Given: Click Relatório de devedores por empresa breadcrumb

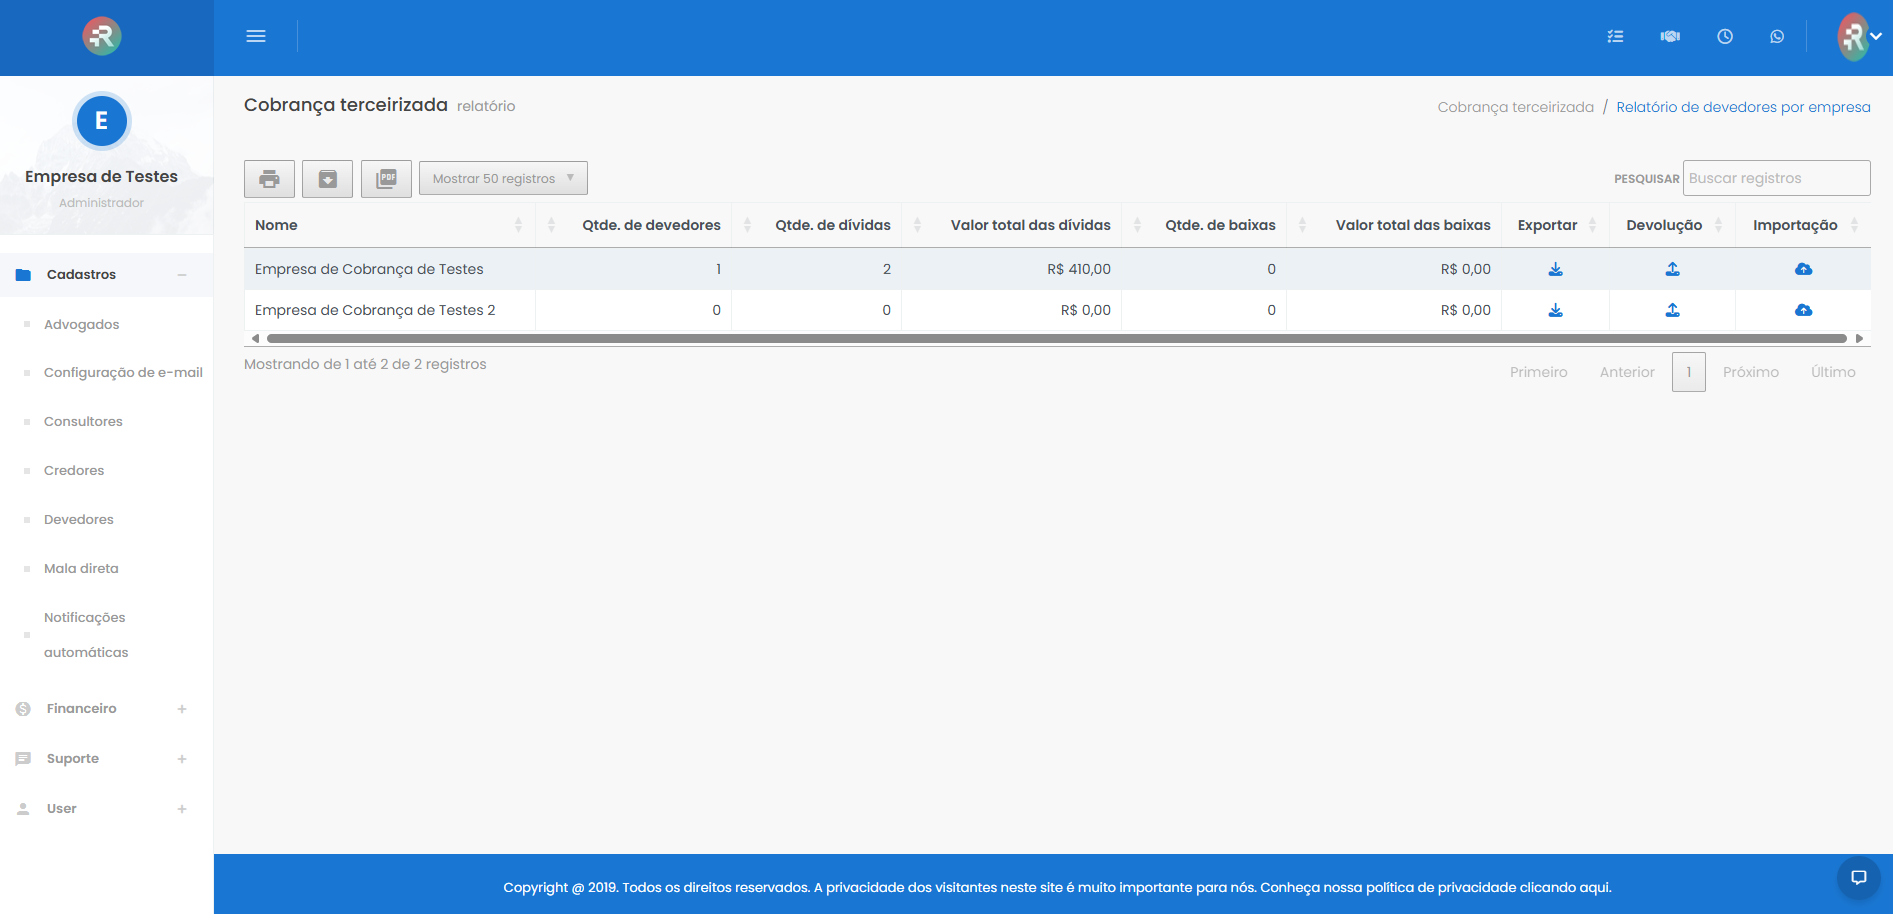Looking at the screenshot, I should click(1743, 107).
